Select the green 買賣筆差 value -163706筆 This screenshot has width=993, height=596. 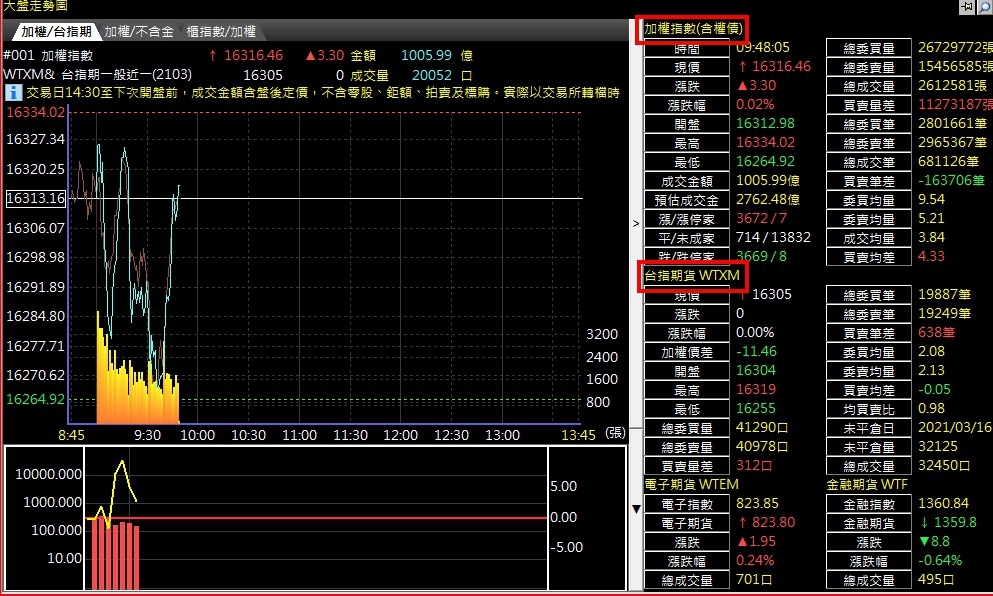951,181
